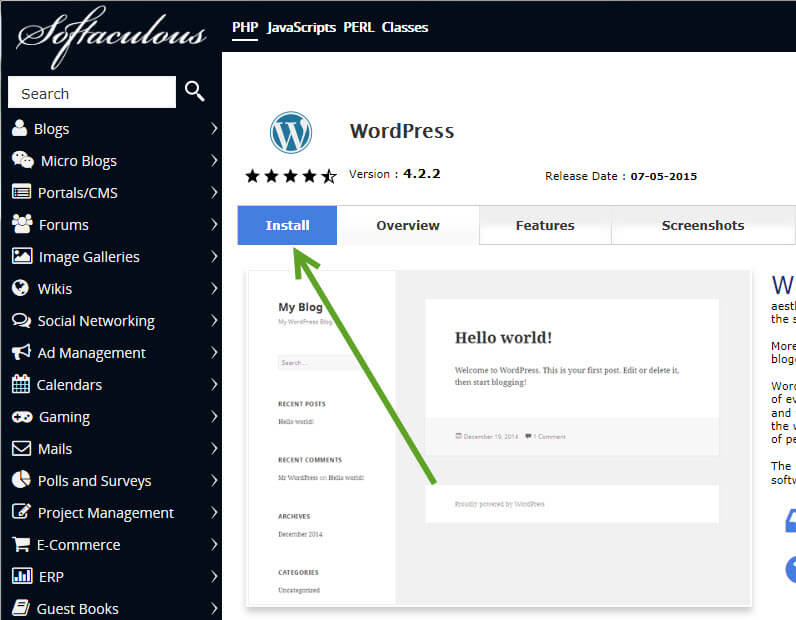The image size is (796, 620).
Task: Expand the Micro Blogs category chevron
Action: (214, 160)
